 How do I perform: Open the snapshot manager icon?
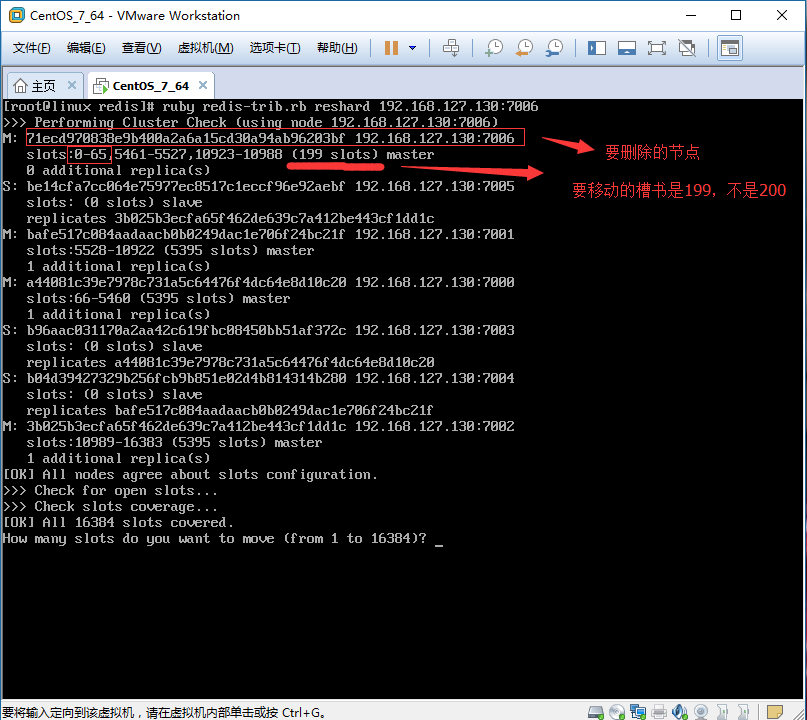554,48
